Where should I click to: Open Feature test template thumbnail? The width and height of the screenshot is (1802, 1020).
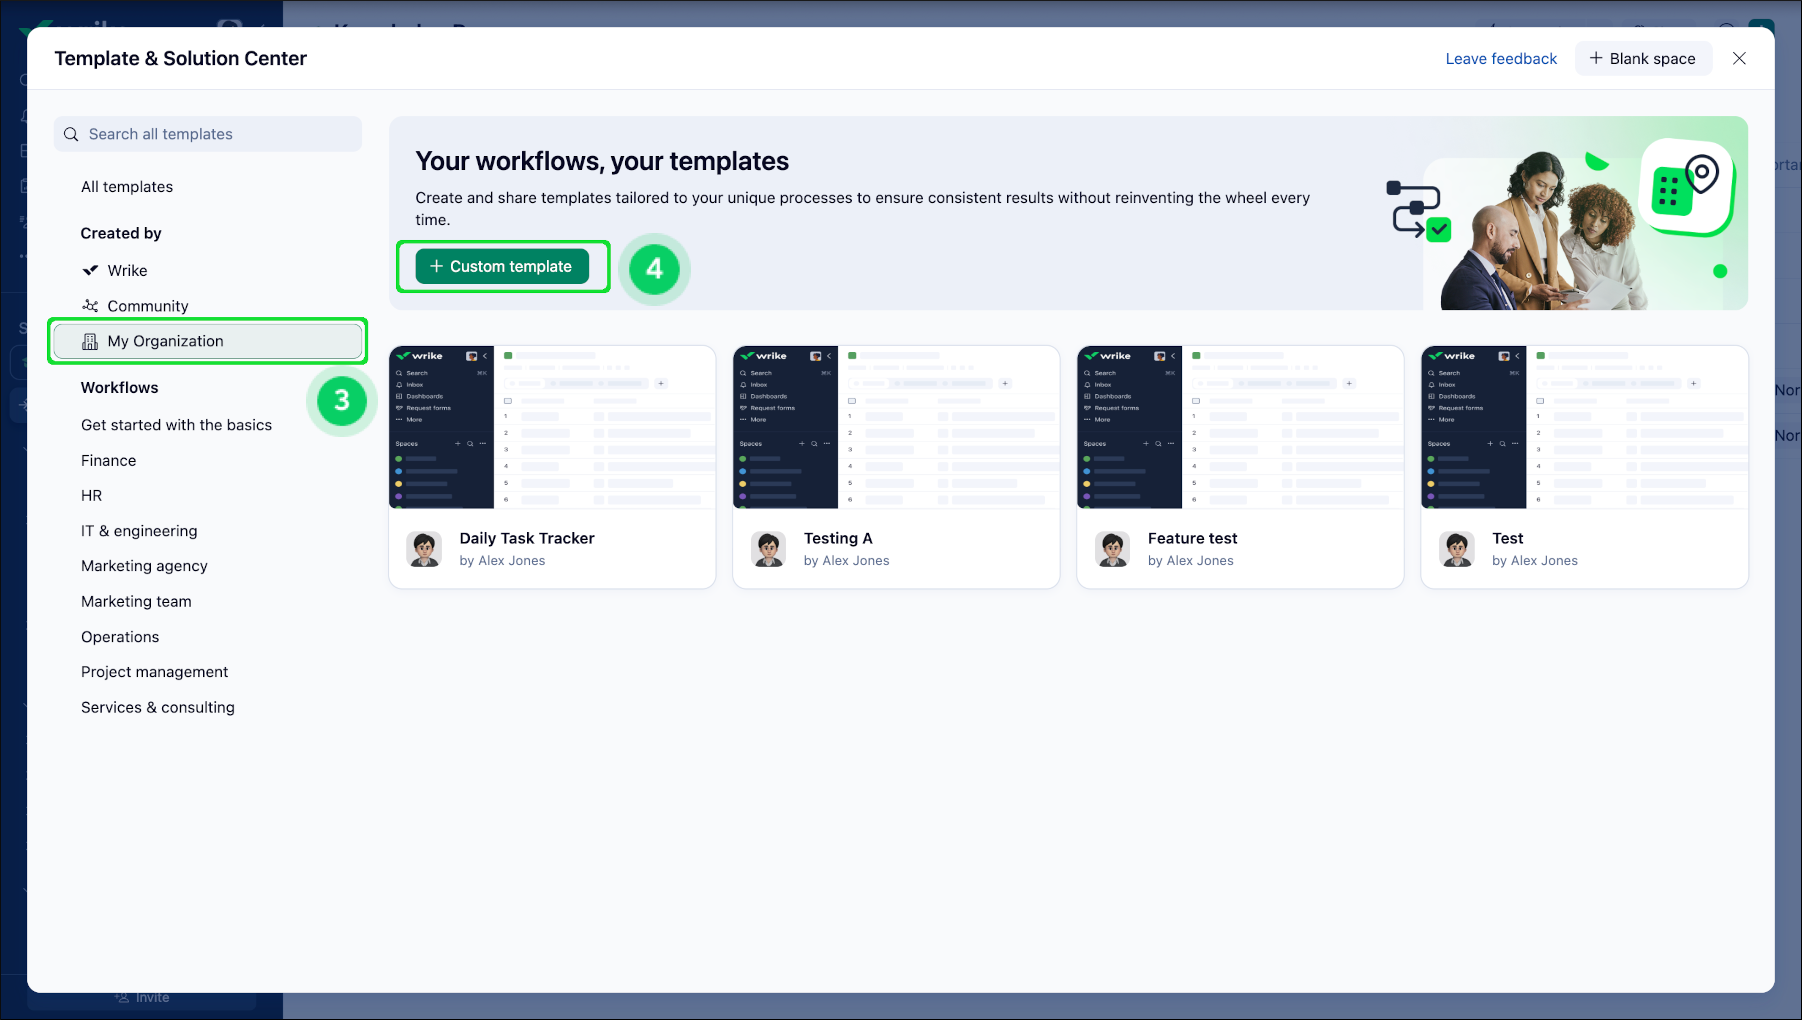[x=1240, y=427]
